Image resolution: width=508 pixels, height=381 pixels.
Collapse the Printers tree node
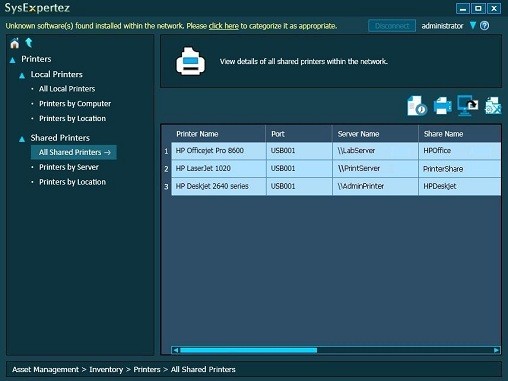[13, 60]
